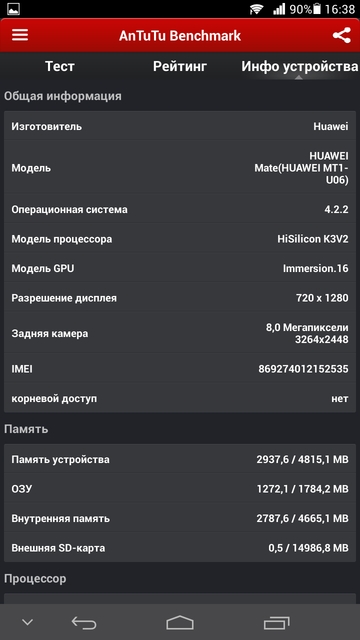
Task: Tap the picture notification icon in status bar
Action: (x=13, y=9)
